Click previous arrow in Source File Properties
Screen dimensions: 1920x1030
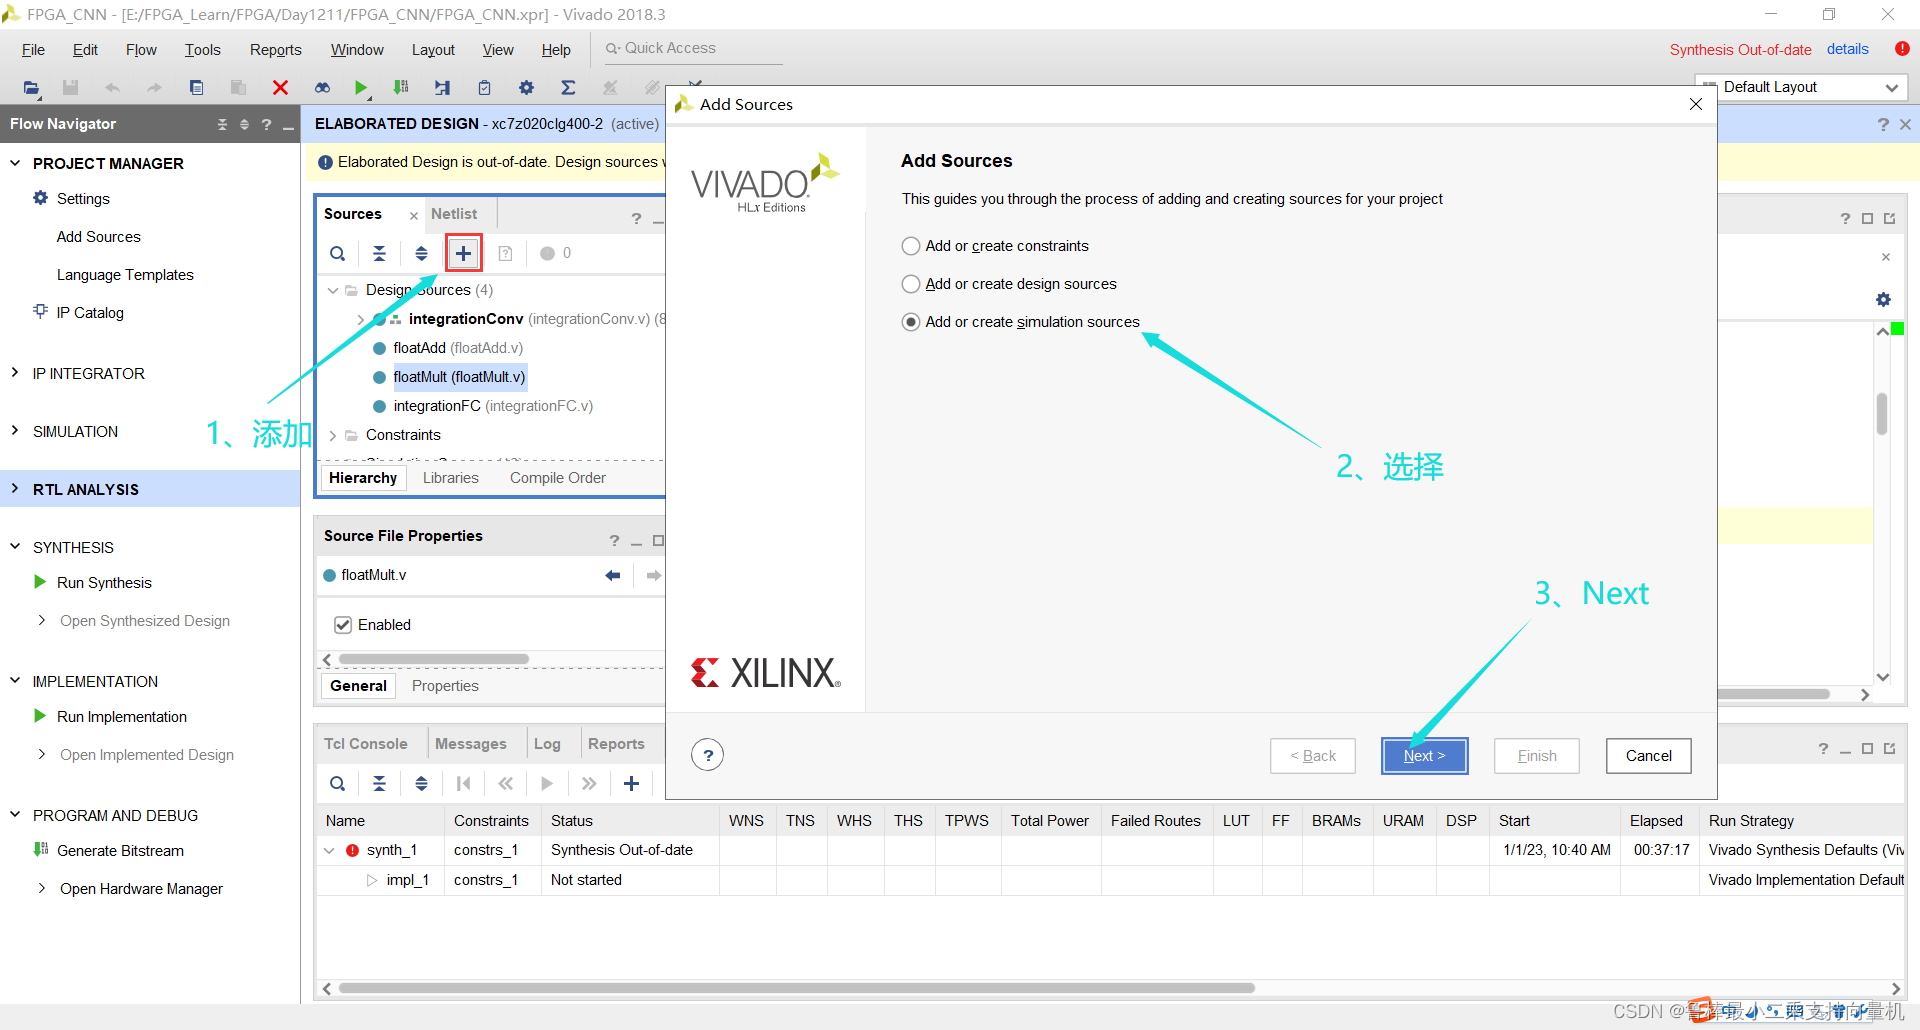[x=613, y=575]
